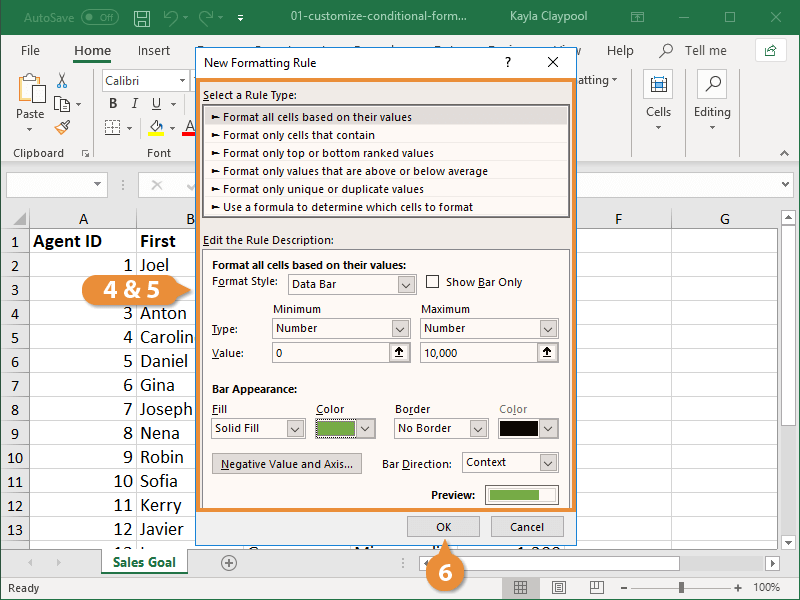Viewport: 800px width, 600px height.
Task: Open the Format Style dropdown
Action: [x=352, y=284]
